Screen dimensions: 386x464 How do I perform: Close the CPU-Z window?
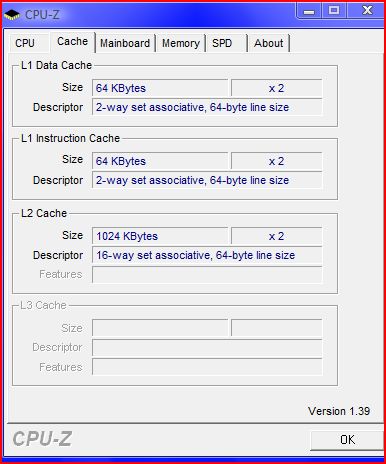click(367, 11)
